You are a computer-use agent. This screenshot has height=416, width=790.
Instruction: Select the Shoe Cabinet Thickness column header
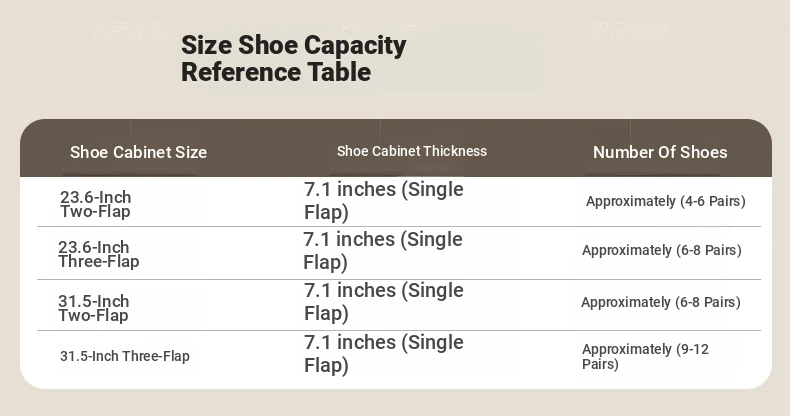[412, 151]
